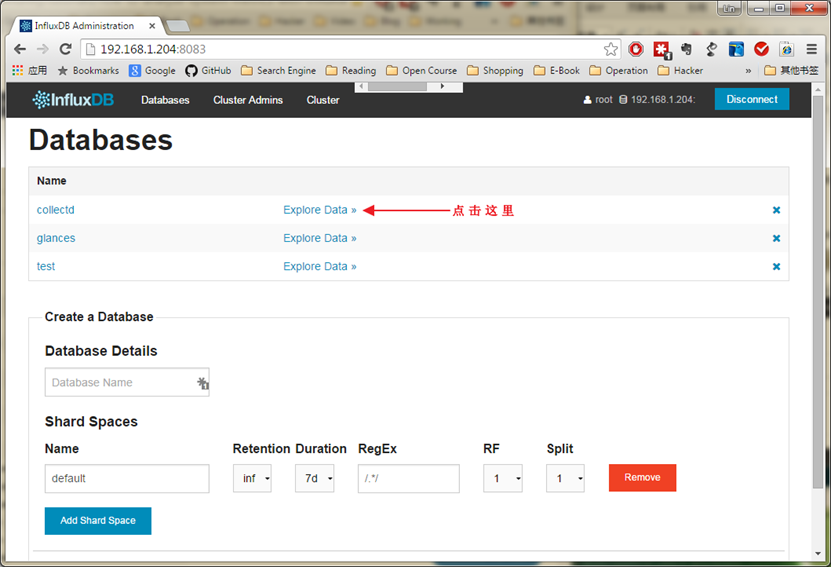The width and height of the screenshot is (831, 567).
Task: Remove the test database via X icon
Action: 776,266
